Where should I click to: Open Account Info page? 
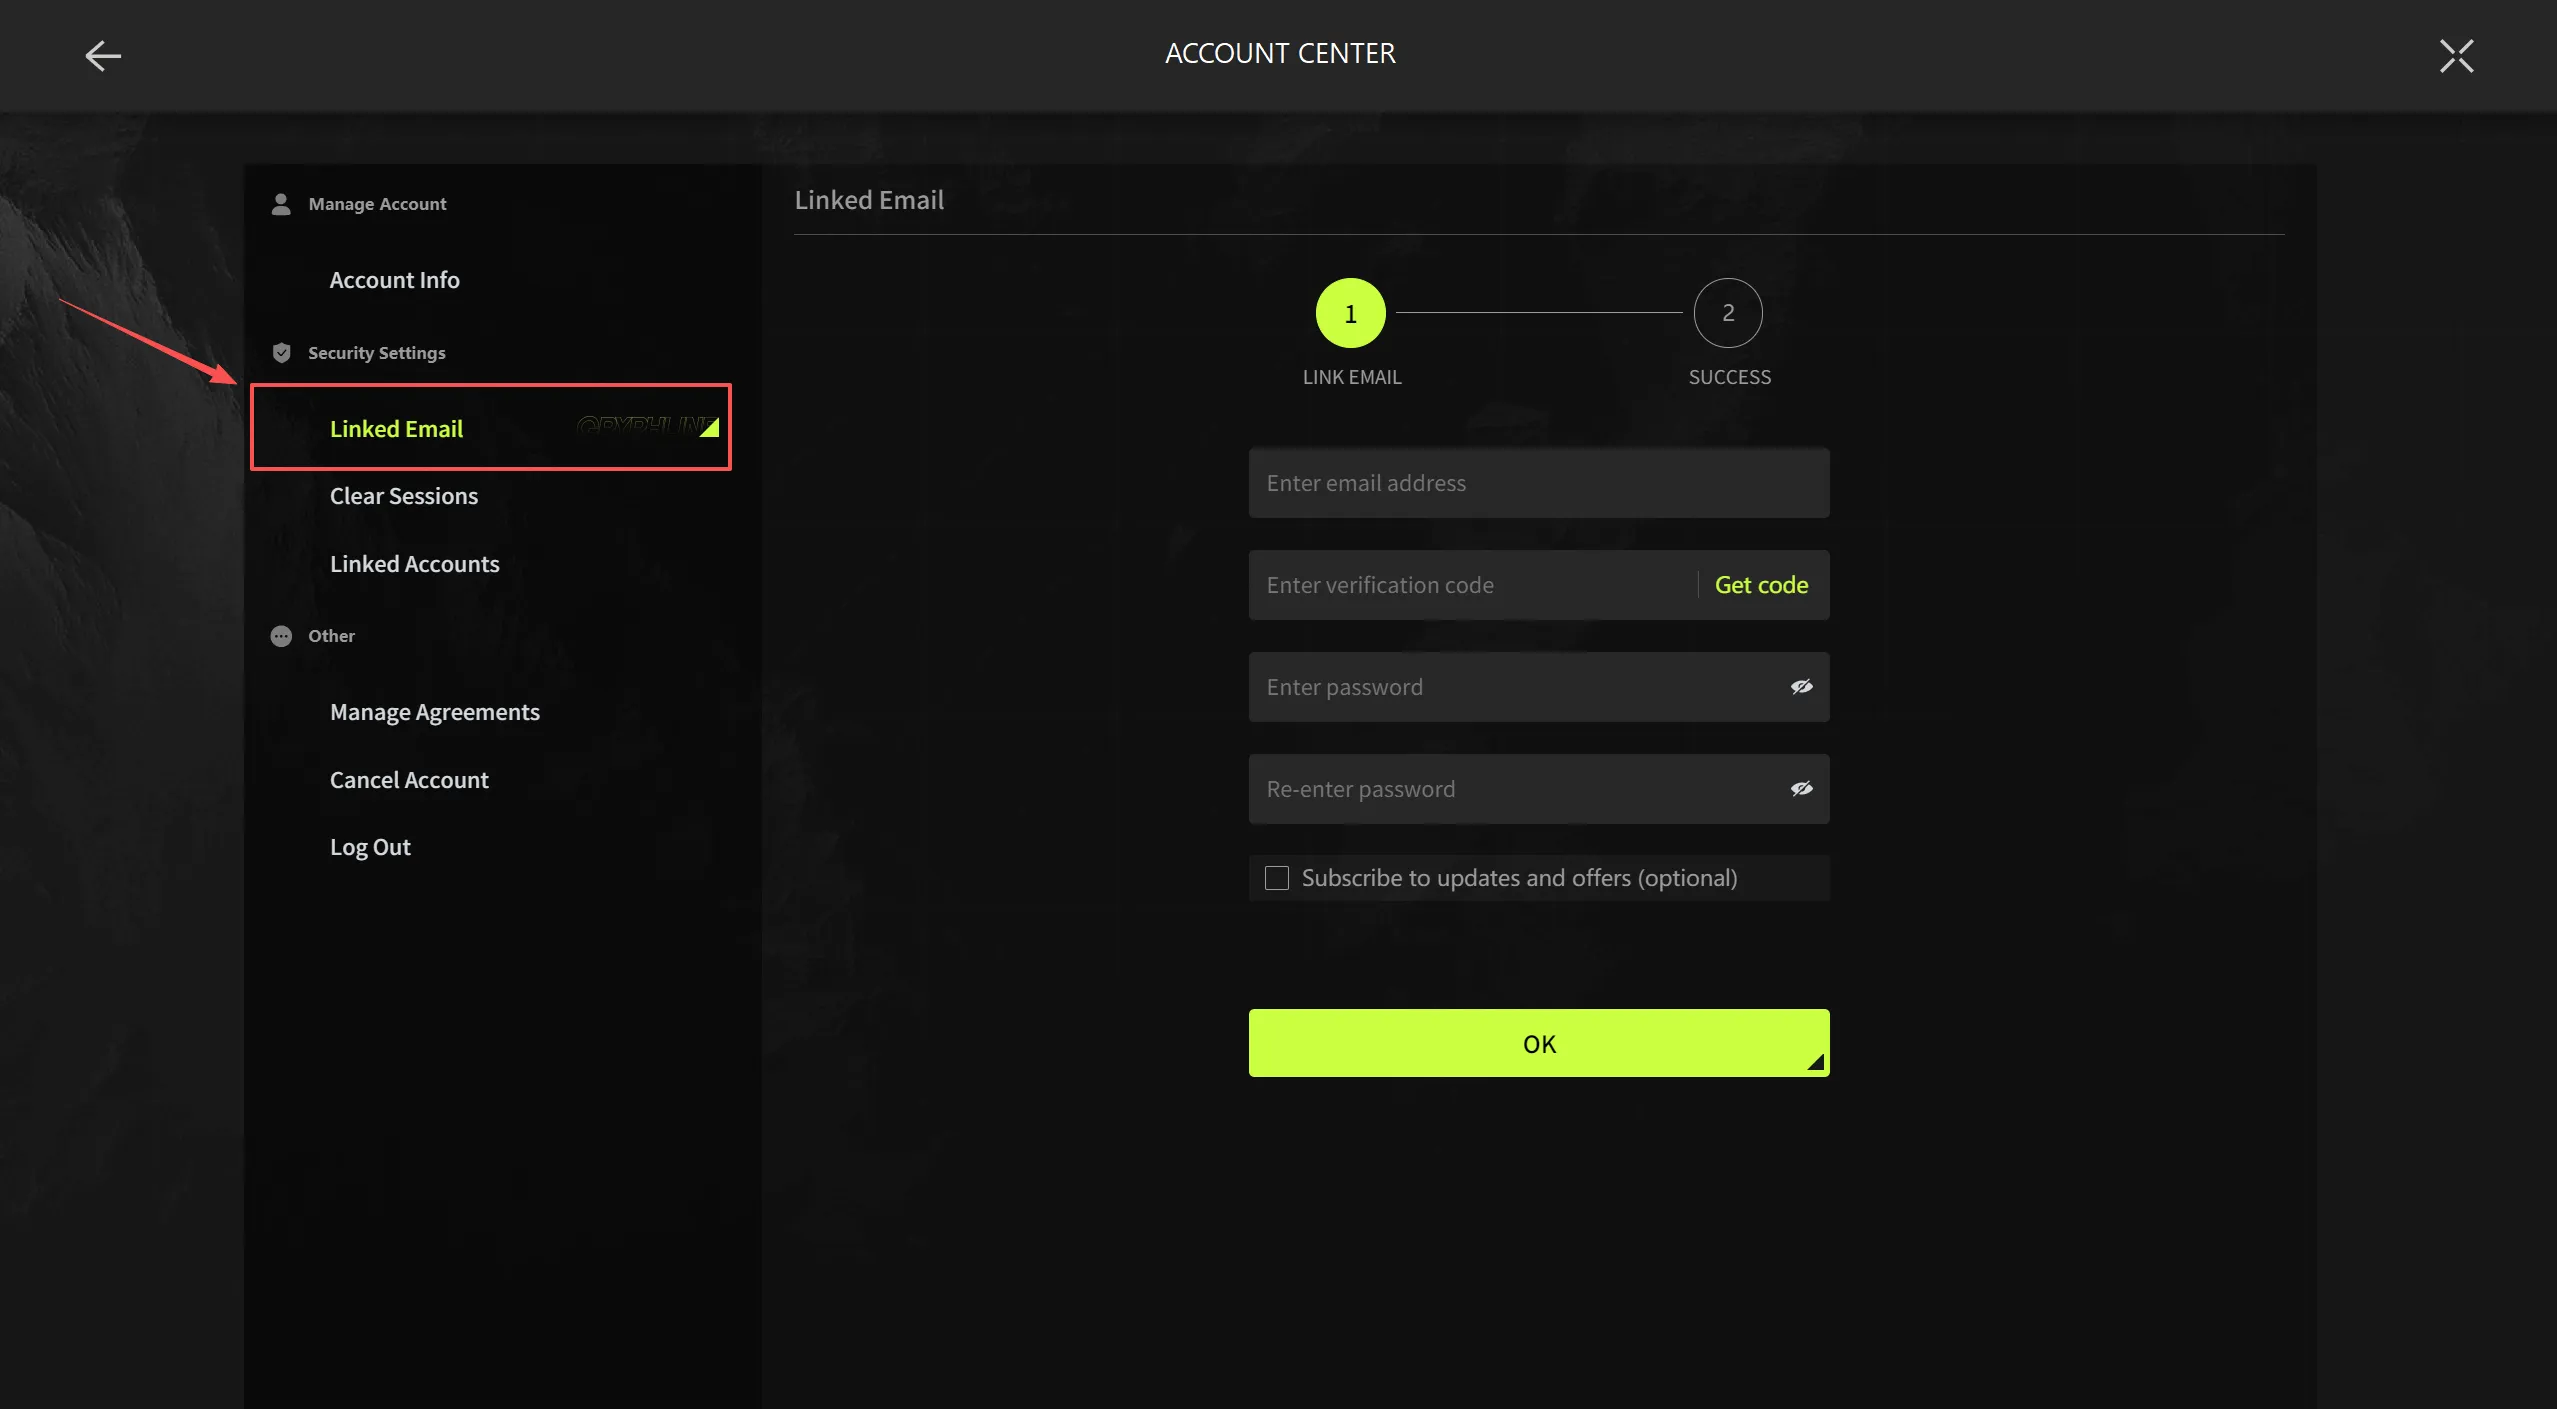pos(394,280)
